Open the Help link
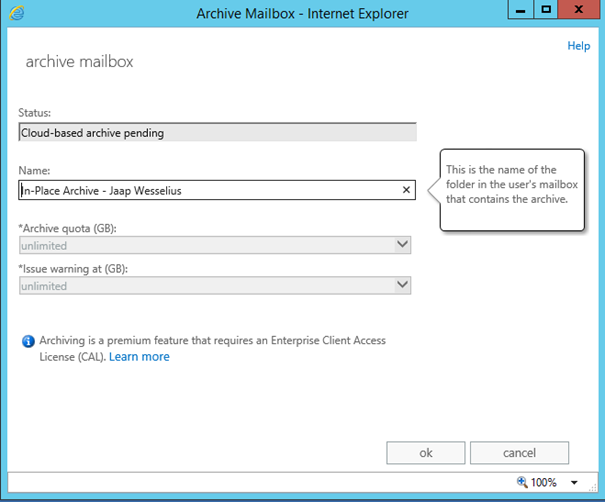 tap(578, 46)
